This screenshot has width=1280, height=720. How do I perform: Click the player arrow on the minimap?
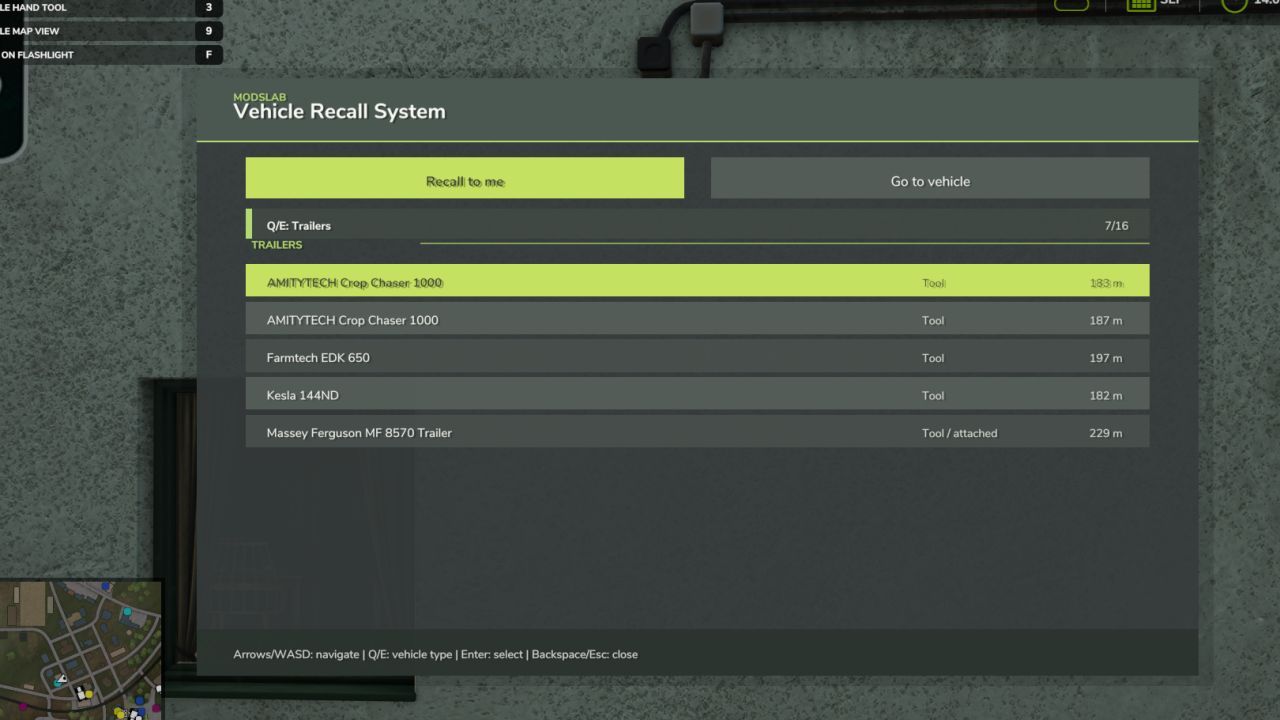tap(60, 680)
